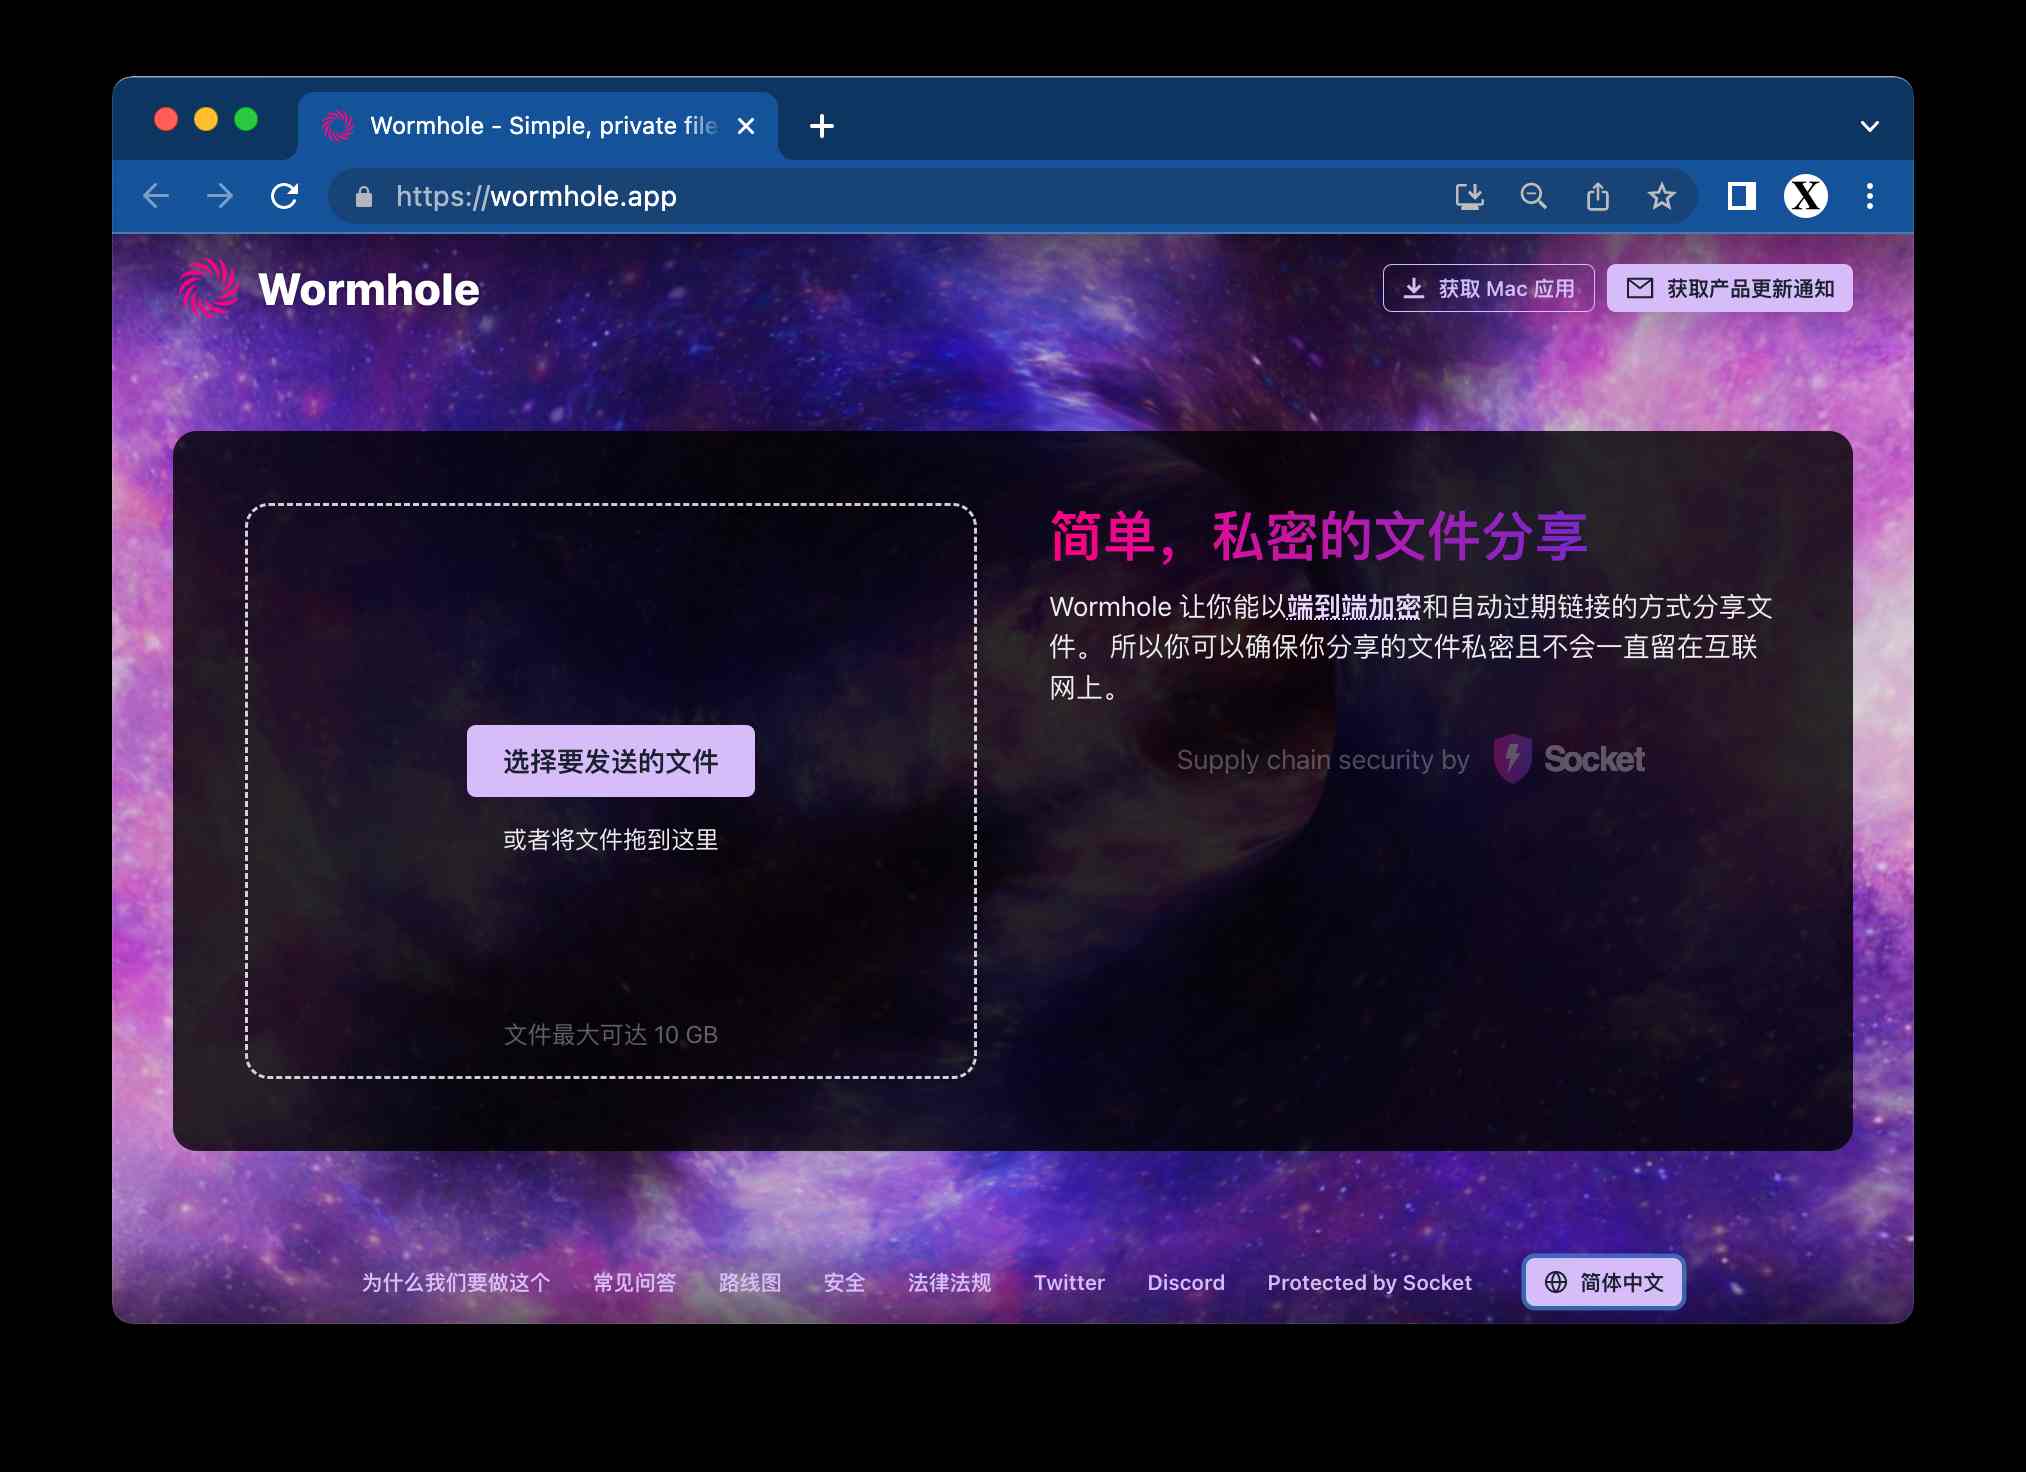Toggle the browser side panel icon
This screenshot has width=2026, height=1472.
pyautogui.click(x=1742, y=196)
